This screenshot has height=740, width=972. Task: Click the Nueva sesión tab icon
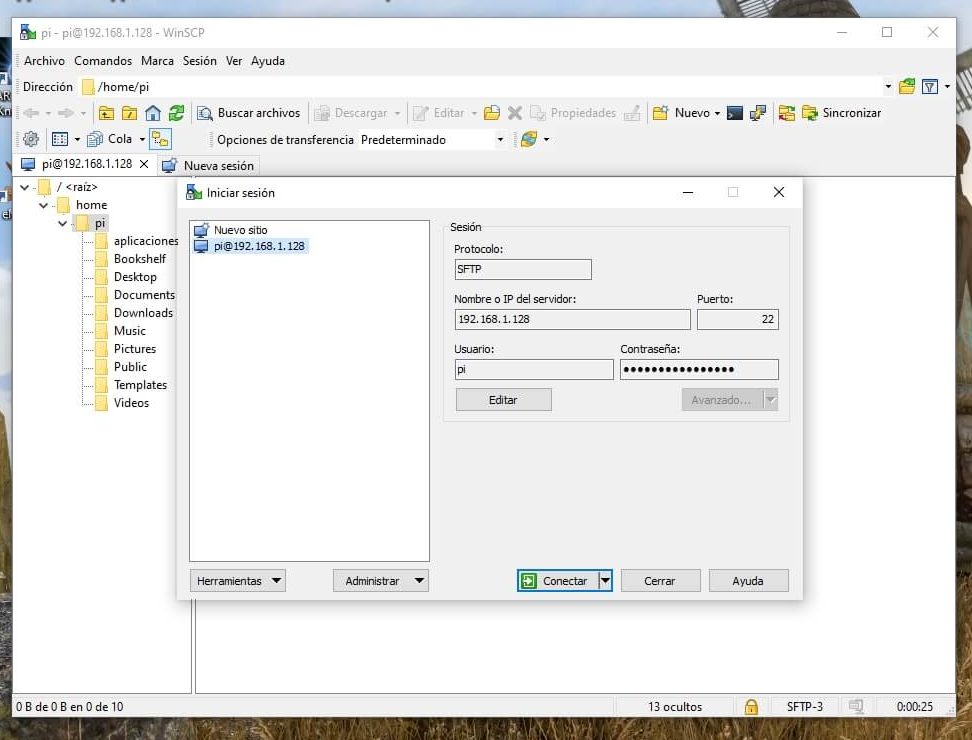169,165
